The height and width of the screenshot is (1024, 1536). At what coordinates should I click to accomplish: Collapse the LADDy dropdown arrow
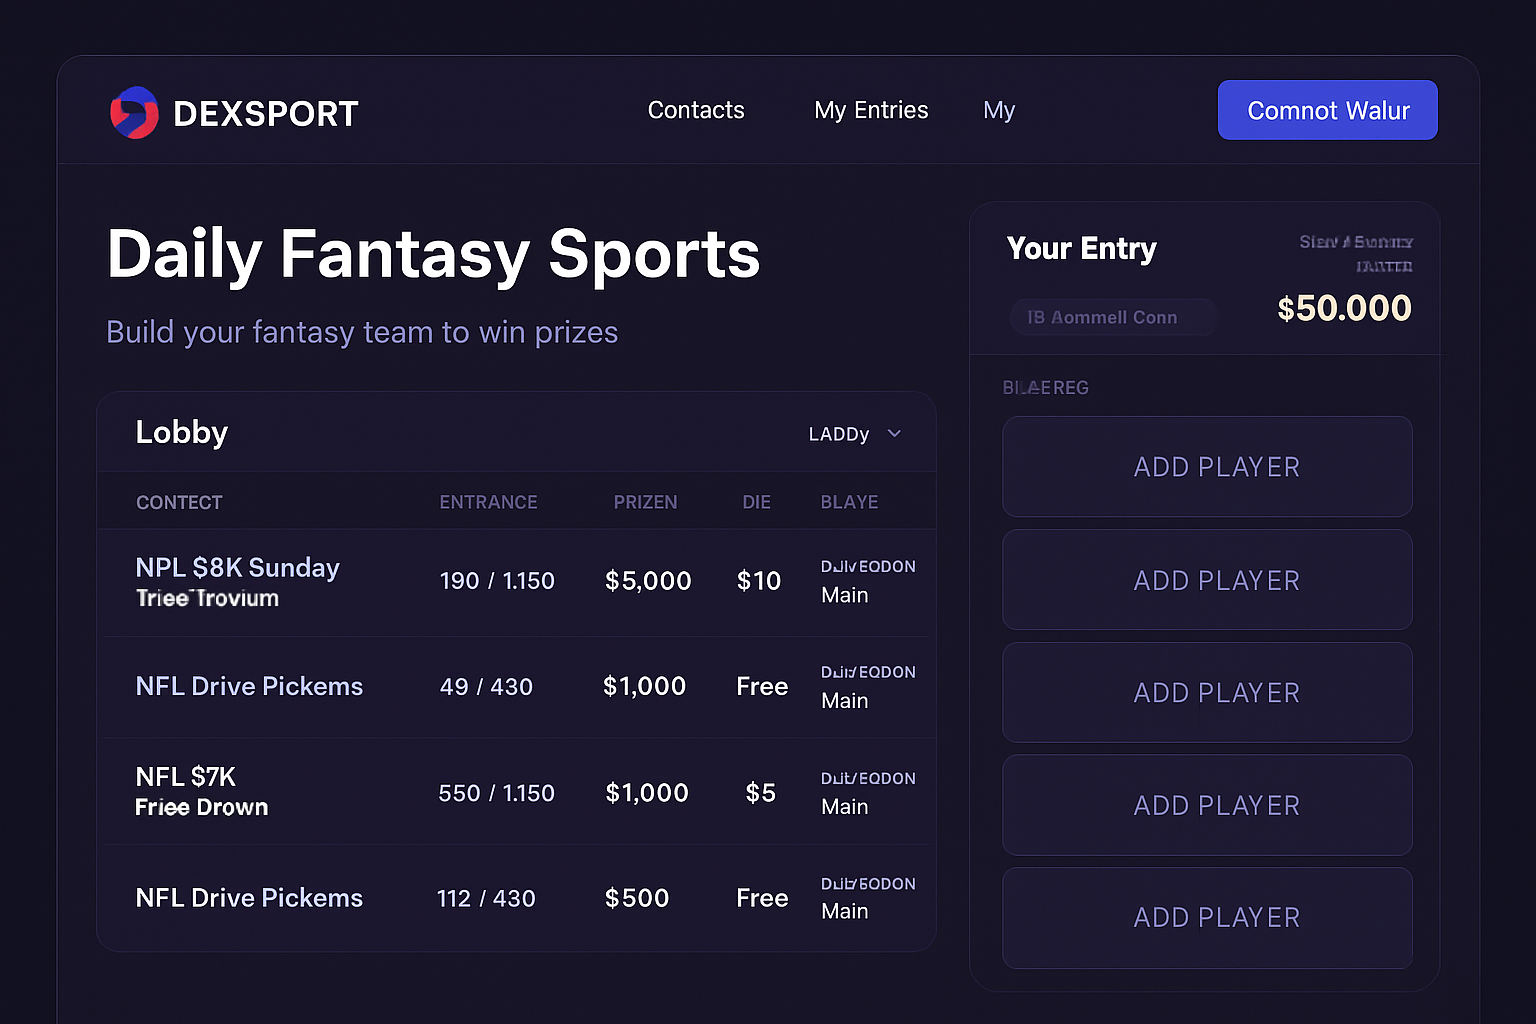[894, 433]
